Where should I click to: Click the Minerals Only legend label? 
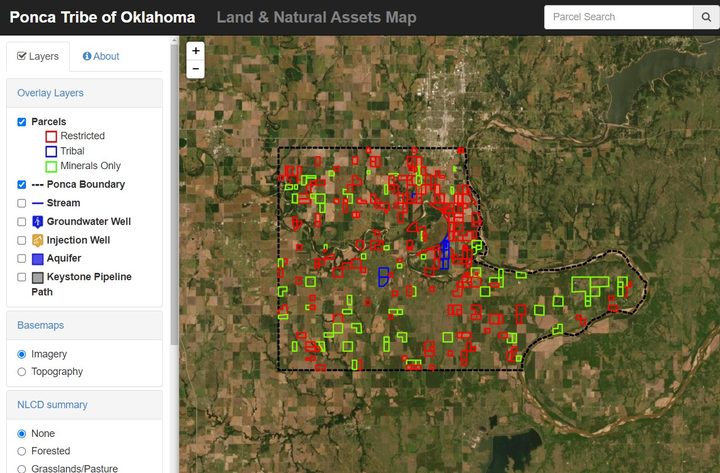[x=90, y=166]
